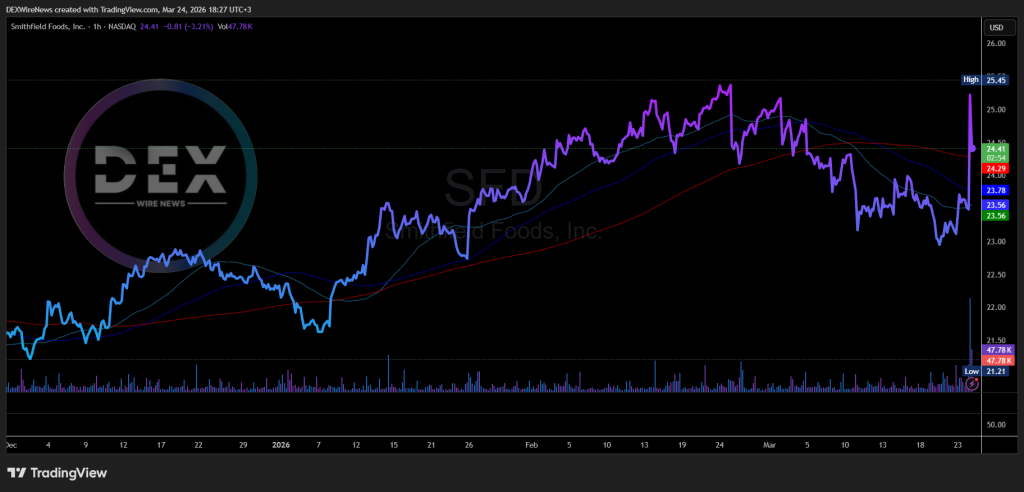This screenshot has height=492, width=1024.
Task: Click the green 23.56 indicator label
Action: tap(997, 216)
